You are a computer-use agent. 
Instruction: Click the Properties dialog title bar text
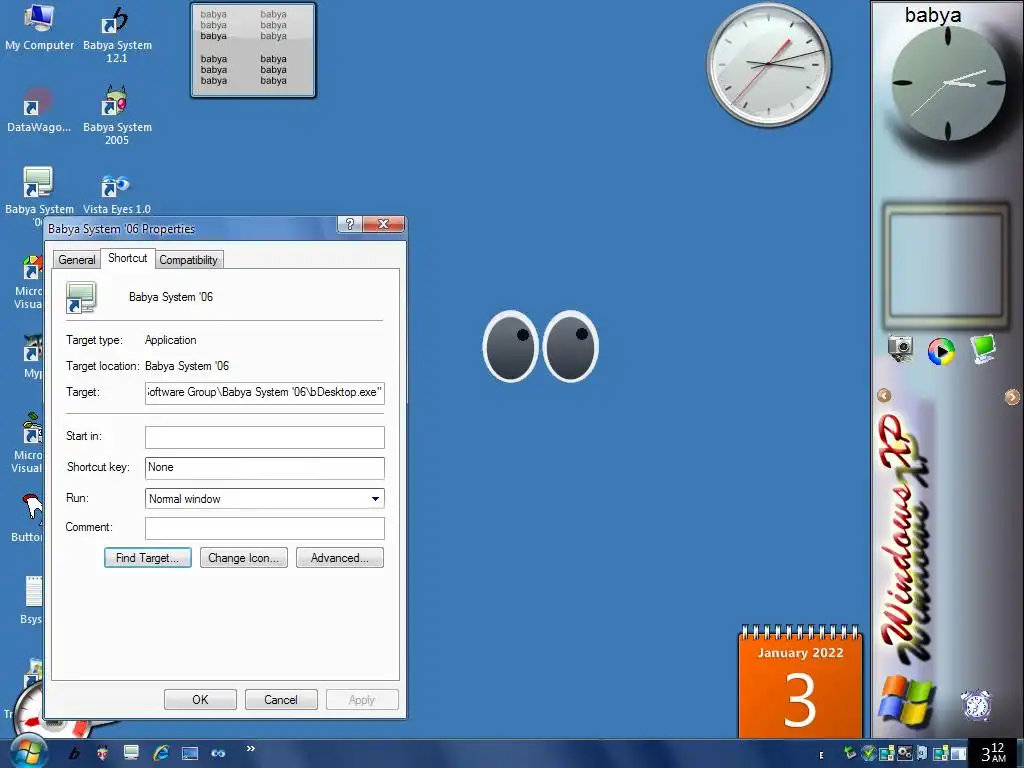(121, 229)
